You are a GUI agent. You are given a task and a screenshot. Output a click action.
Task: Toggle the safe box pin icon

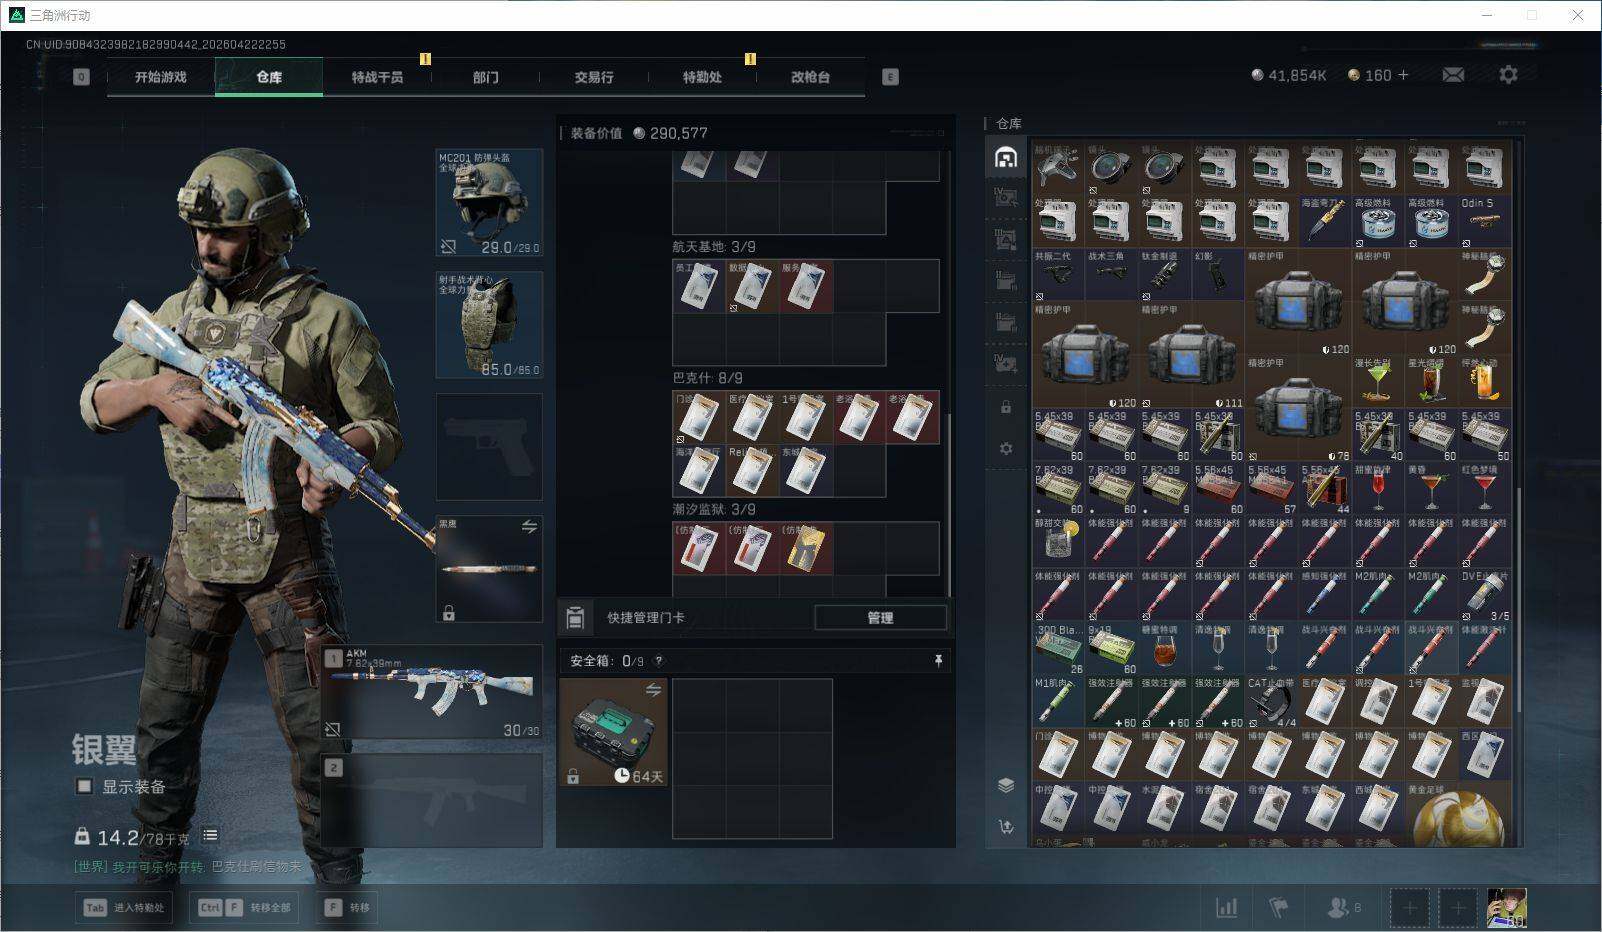938,661
